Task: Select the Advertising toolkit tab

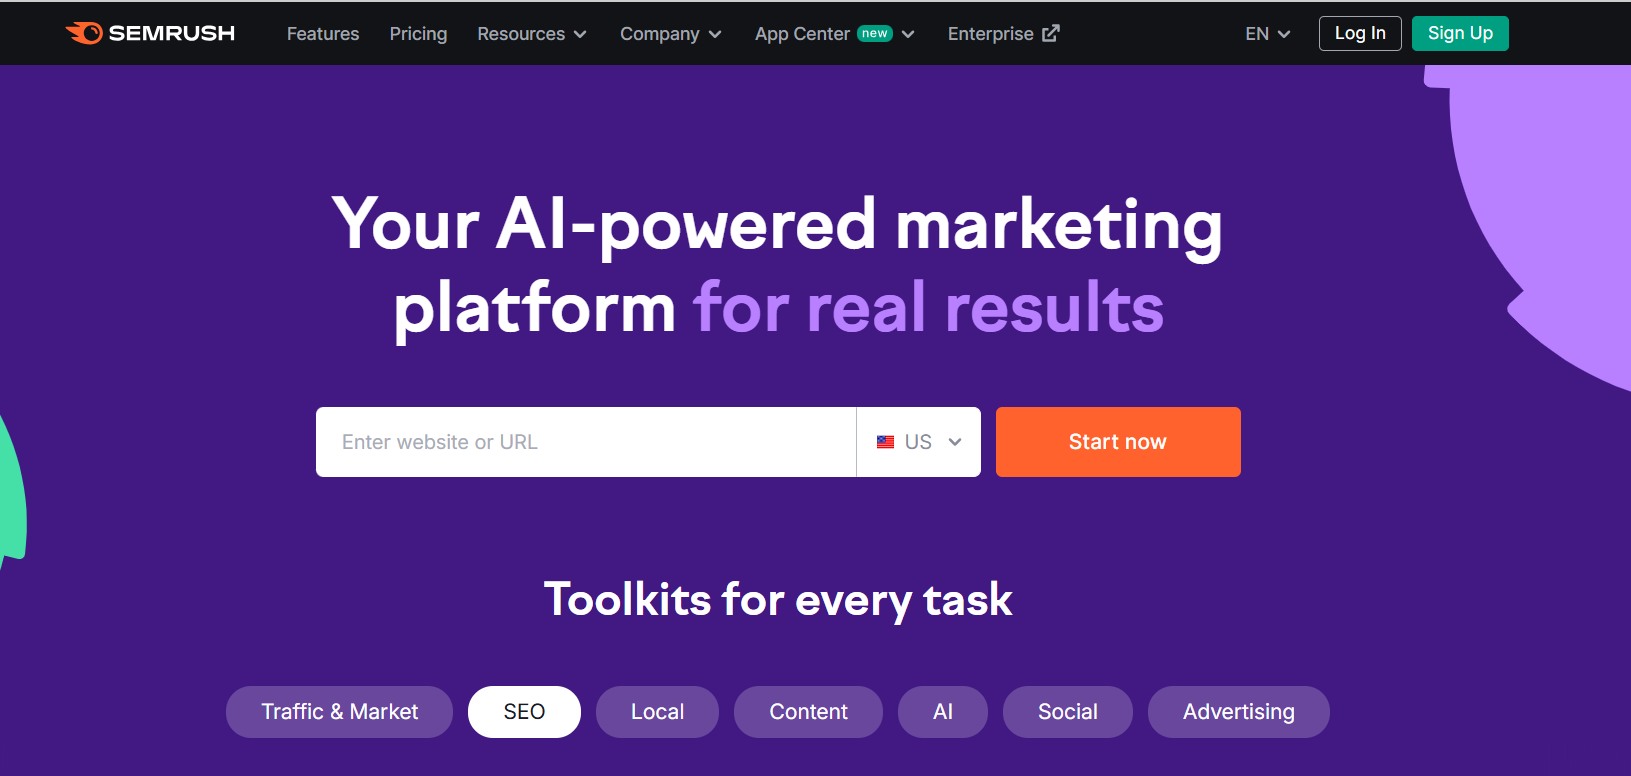Action: click(x=1239, y=712)
